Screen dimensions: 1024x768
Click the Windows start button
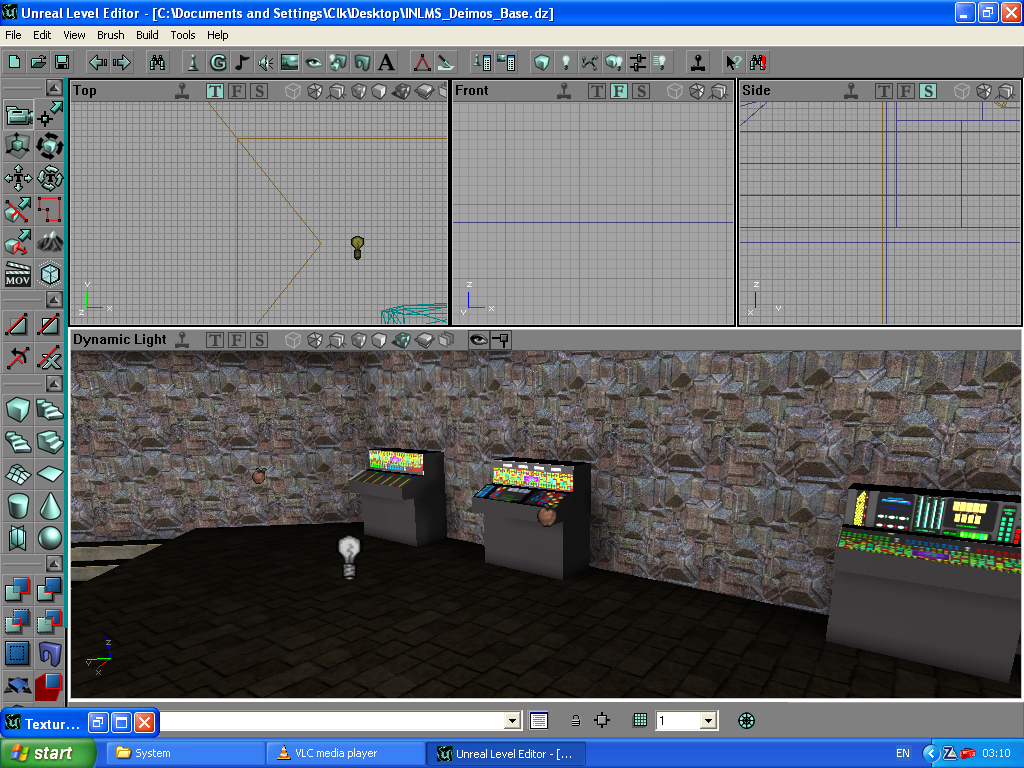[48, 753]
